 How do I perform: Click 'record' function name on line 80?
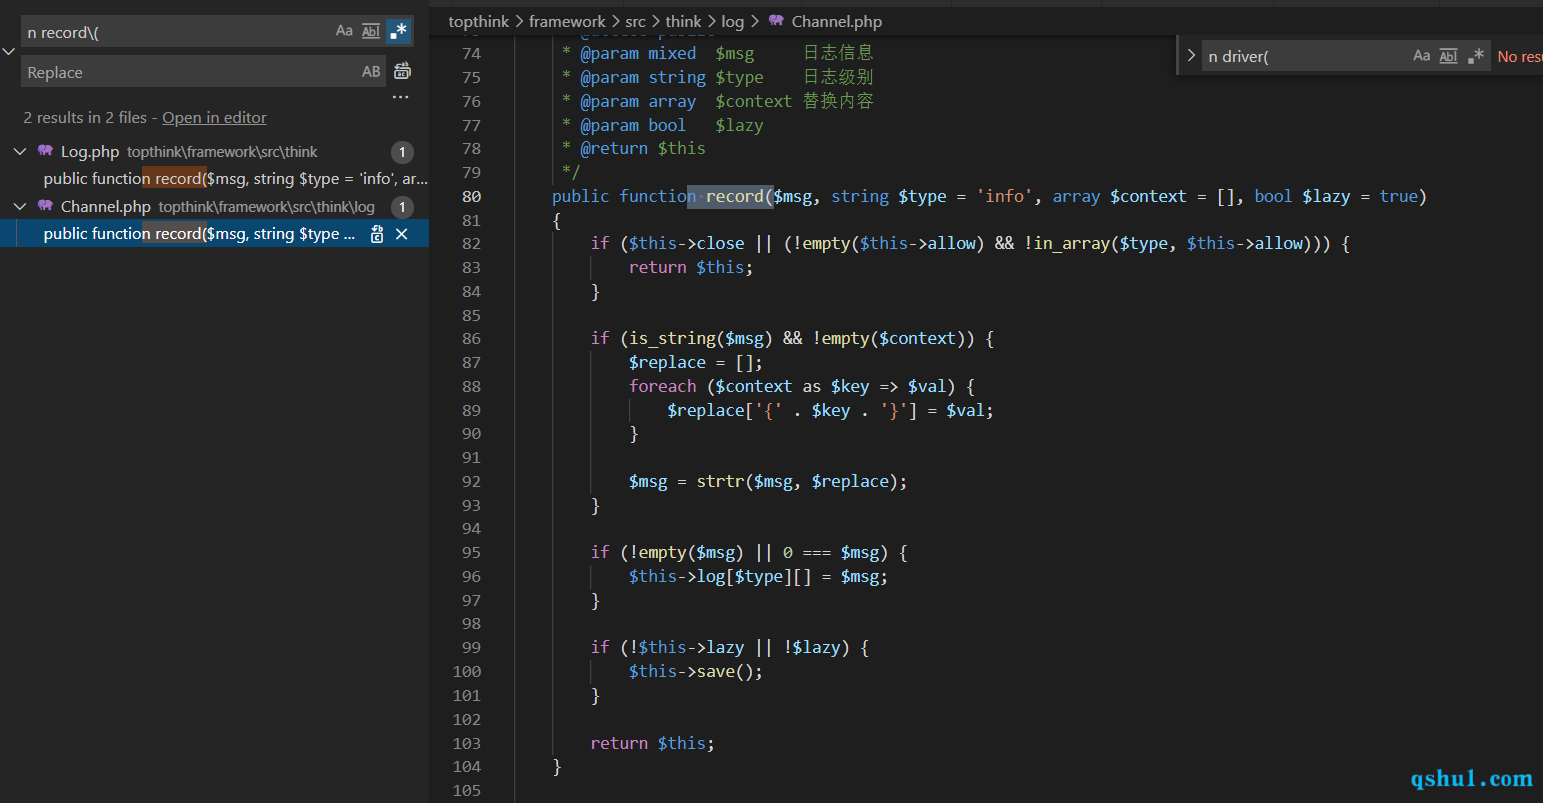click(735, 196)
